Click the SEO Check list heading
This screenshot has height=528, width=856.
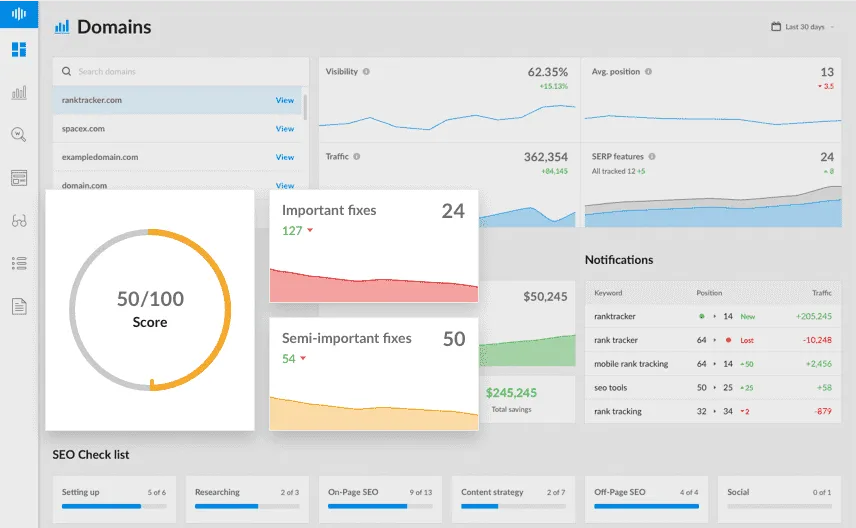tap(91, 455)
